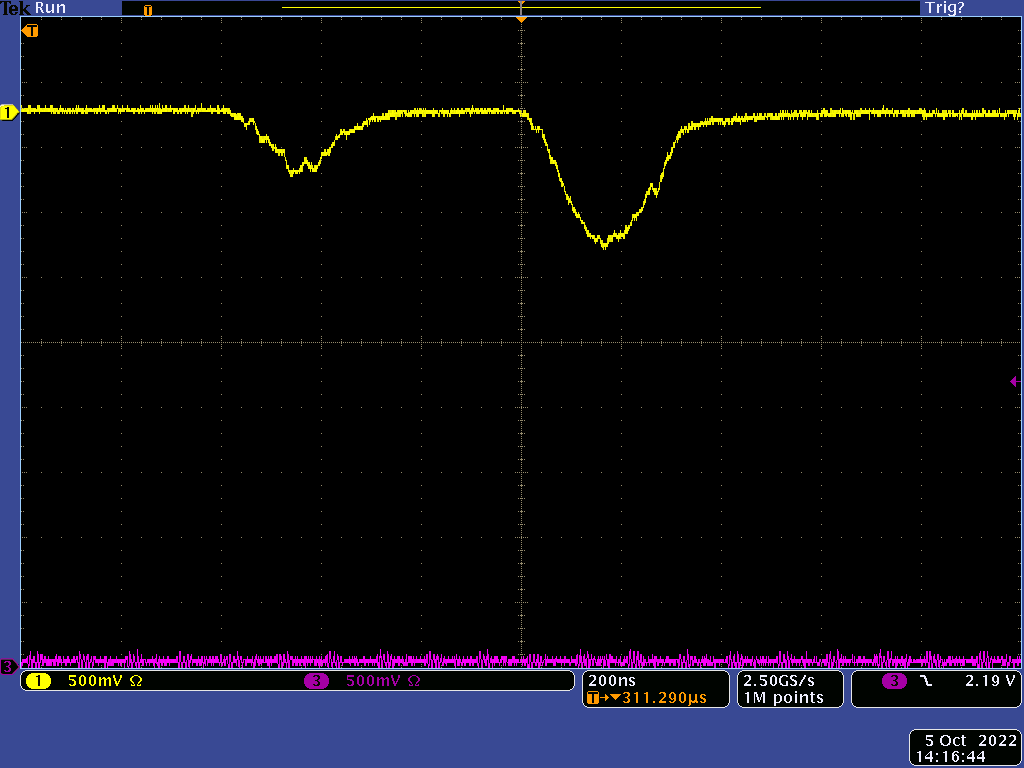1024x768 pixels.
Task: Click the magenta trigger source 3 badge
Action: pos(894,681)
